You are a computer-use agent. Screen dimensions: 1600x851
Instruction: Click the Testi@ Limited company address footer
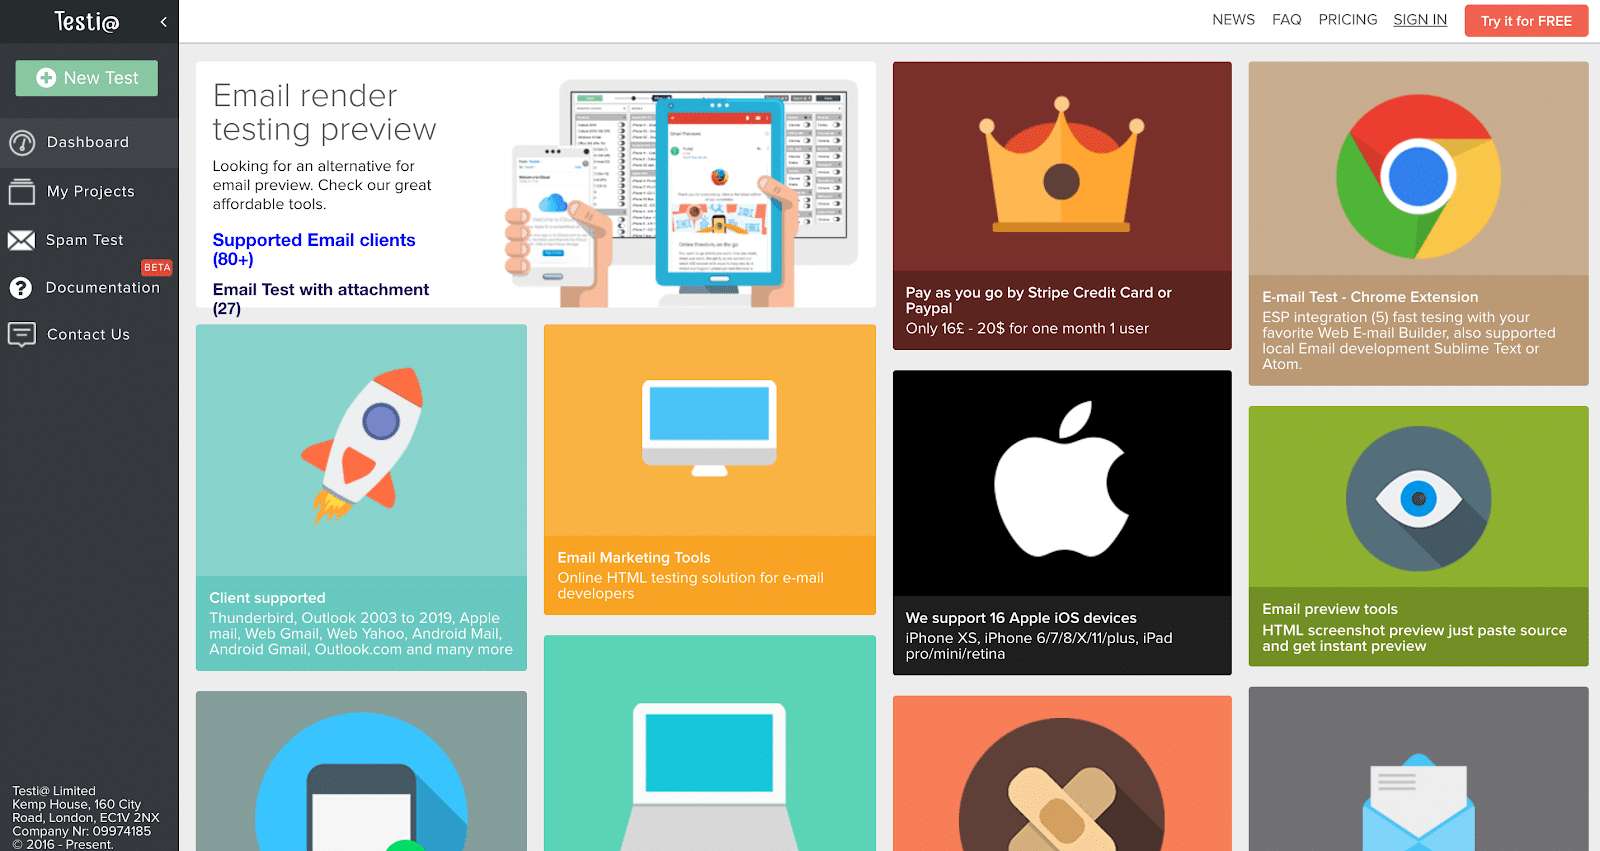[85, 818]
